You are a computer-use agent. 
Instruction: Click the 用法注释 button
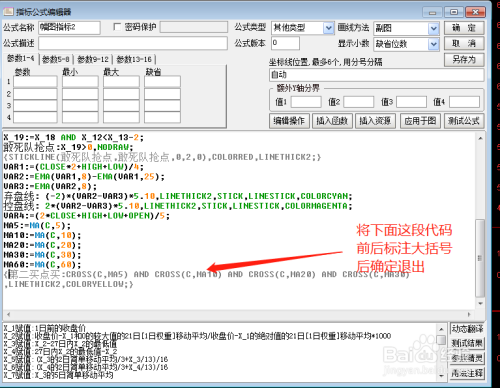point(467,373)
